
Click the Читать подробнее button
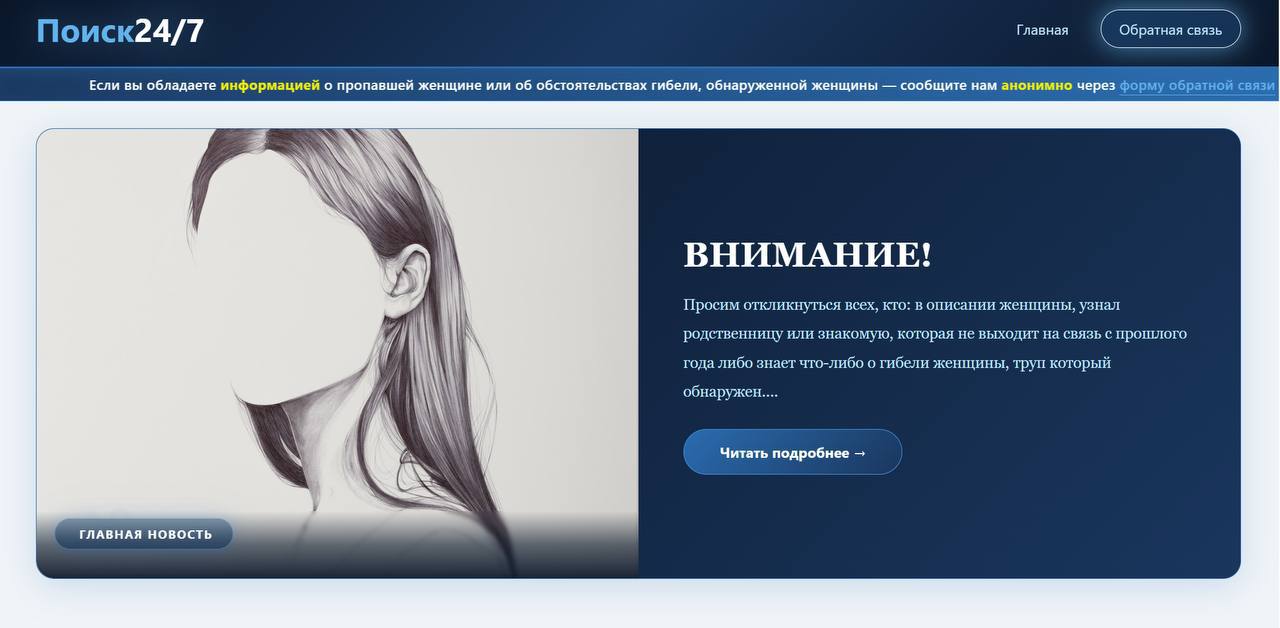(x=792, y=452)
